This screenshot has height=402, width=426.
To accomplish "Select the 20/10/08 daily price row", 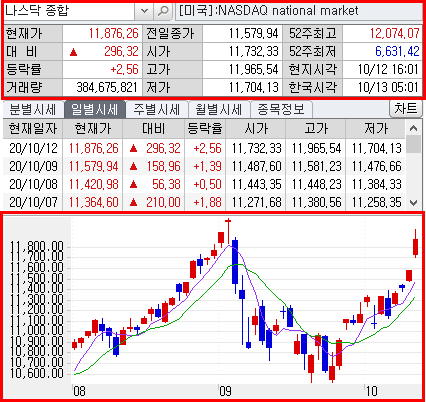I will click(x=204, y=184).
